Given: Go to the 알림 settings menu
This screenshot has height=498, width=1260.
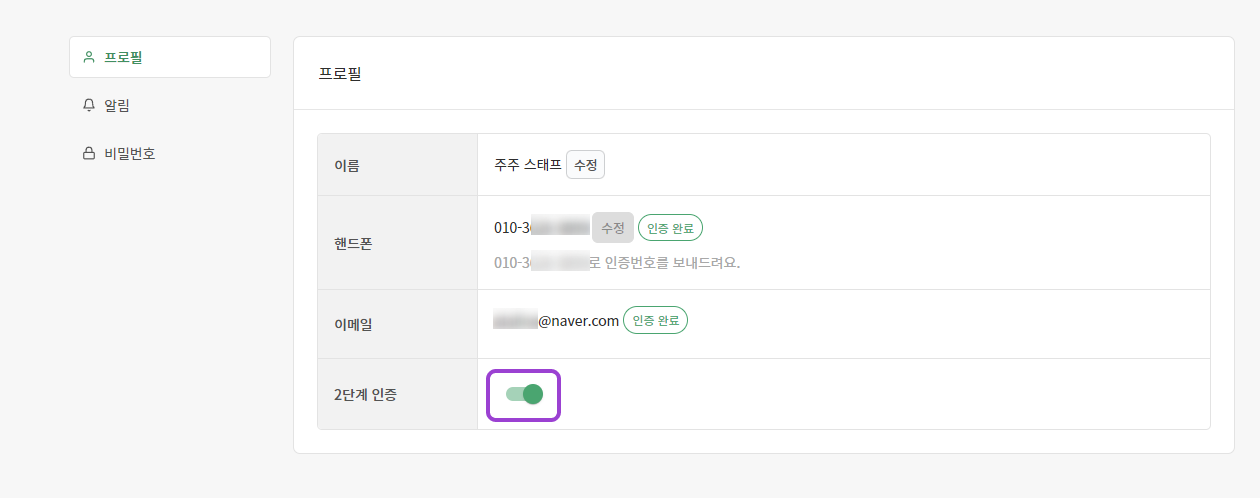Looking at the screenshot, I should click(117, 105).
